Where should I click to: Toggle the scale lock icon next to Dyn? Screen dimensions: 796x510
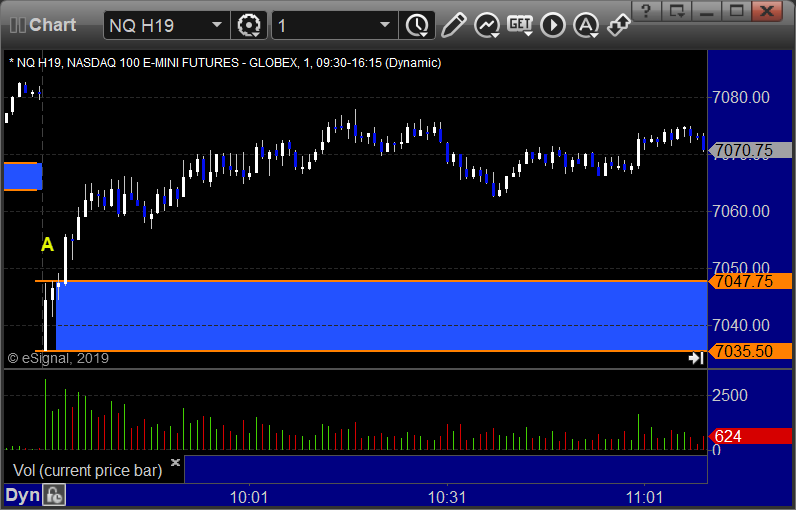(54, 496)
